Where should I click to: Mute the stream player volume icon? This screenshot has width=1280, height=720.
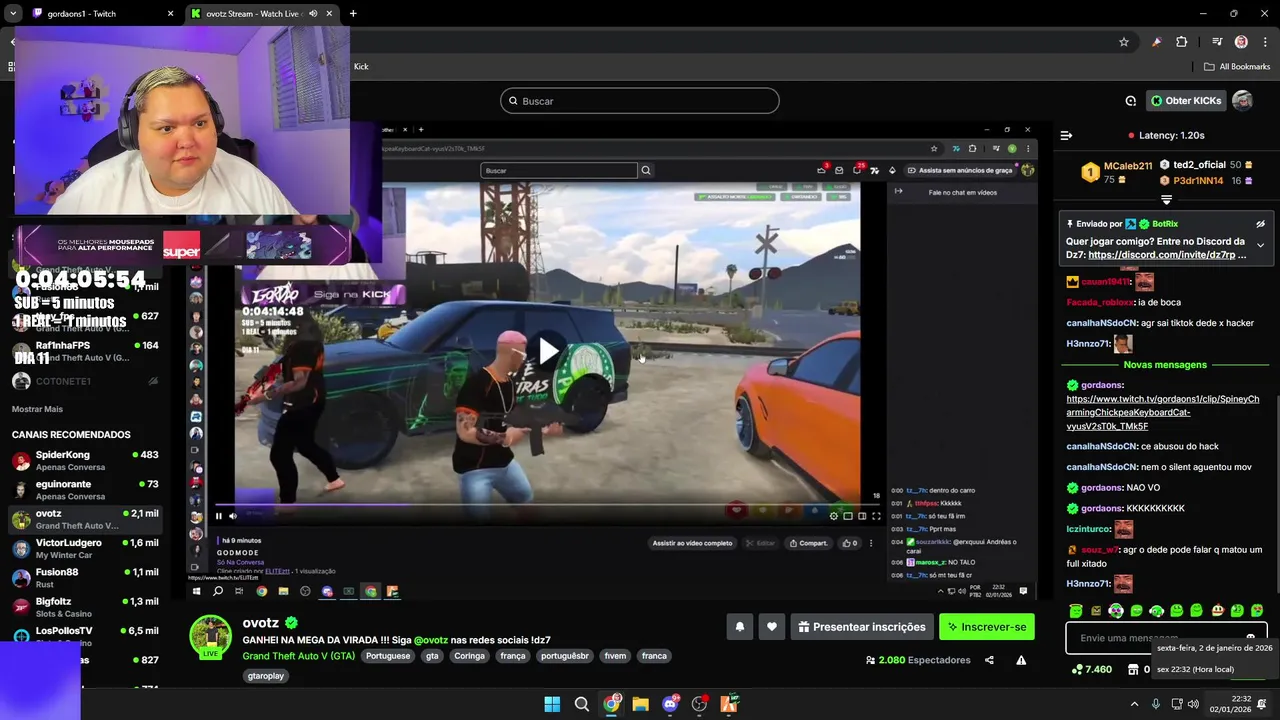(x=233, y=516)
